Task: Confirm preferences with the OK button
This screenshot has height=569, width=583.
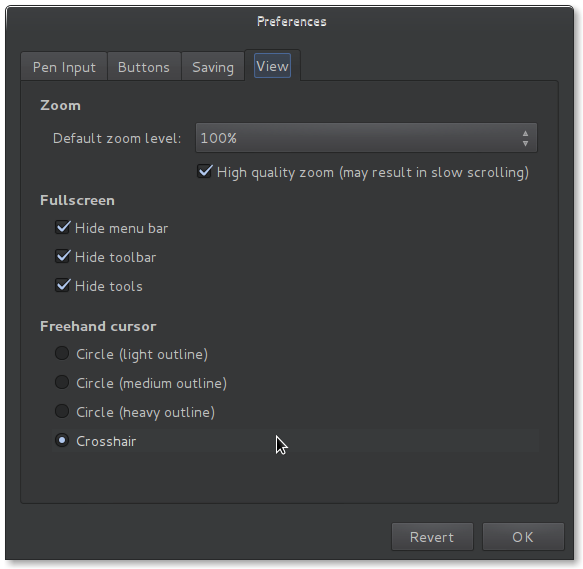Action: 523,537
